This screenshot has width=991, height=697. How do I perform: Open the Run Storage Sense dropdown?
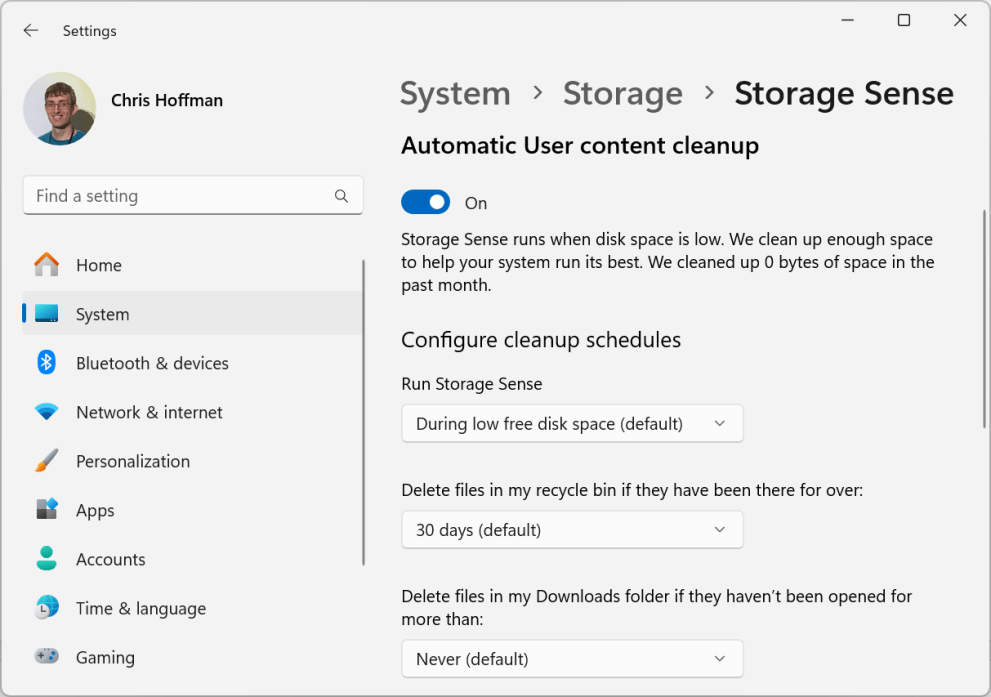pyautogui.click(x=572, y=423)
